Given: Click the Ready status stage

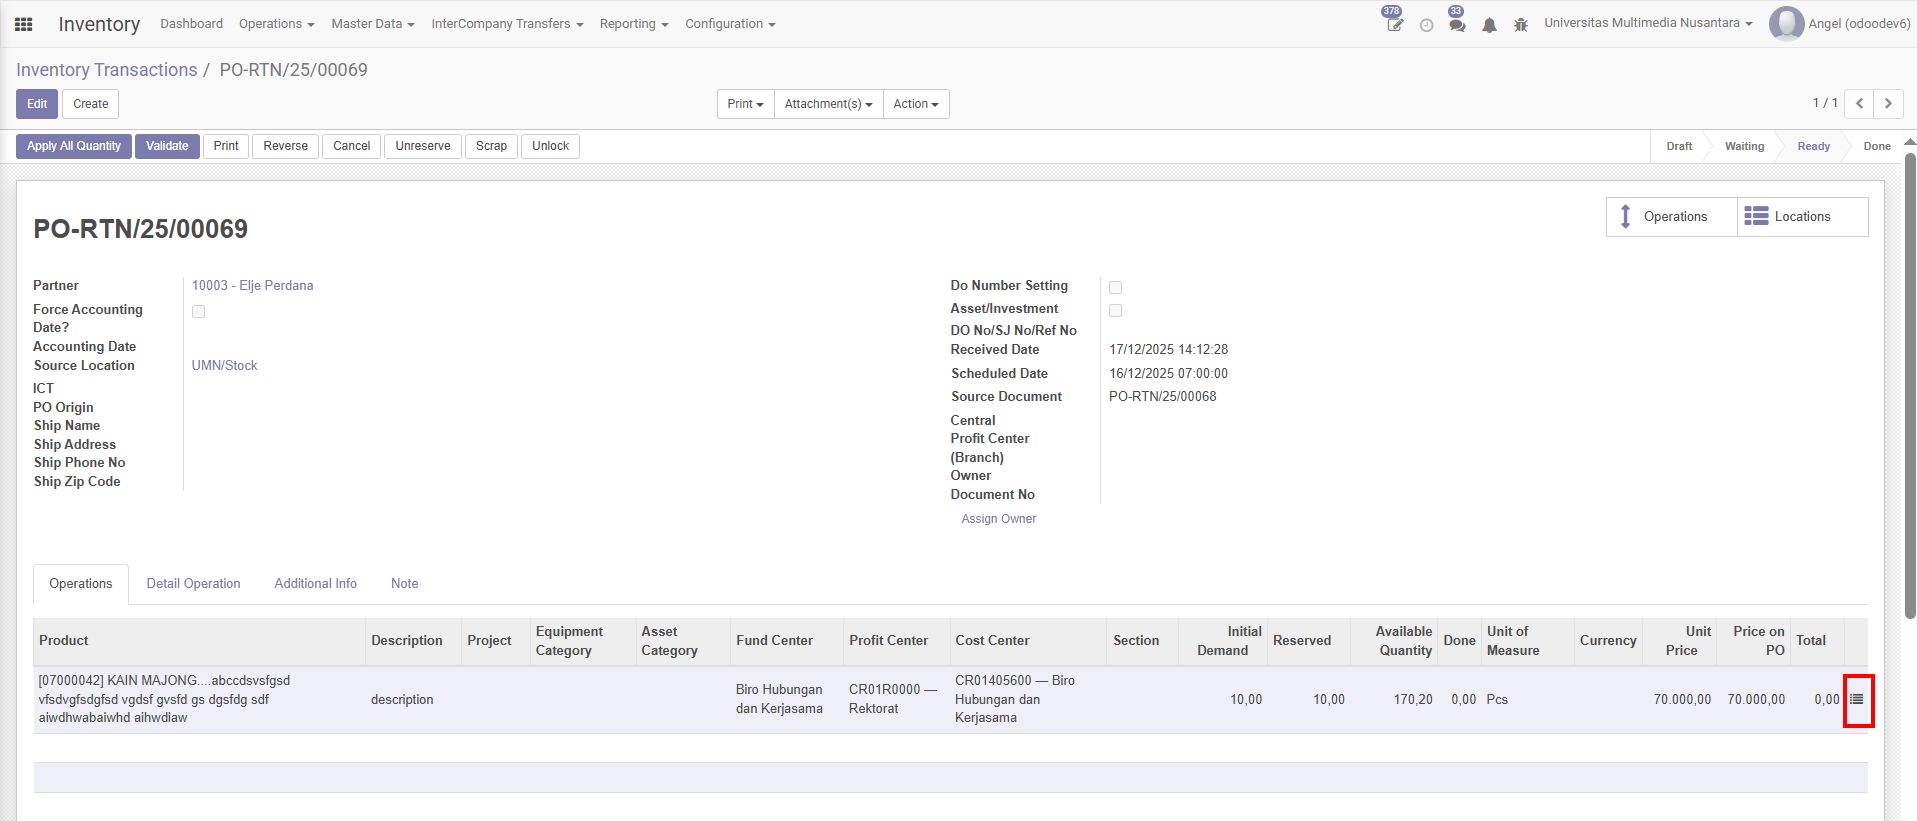Looking at the screenshot, I should click(1813, 146).
